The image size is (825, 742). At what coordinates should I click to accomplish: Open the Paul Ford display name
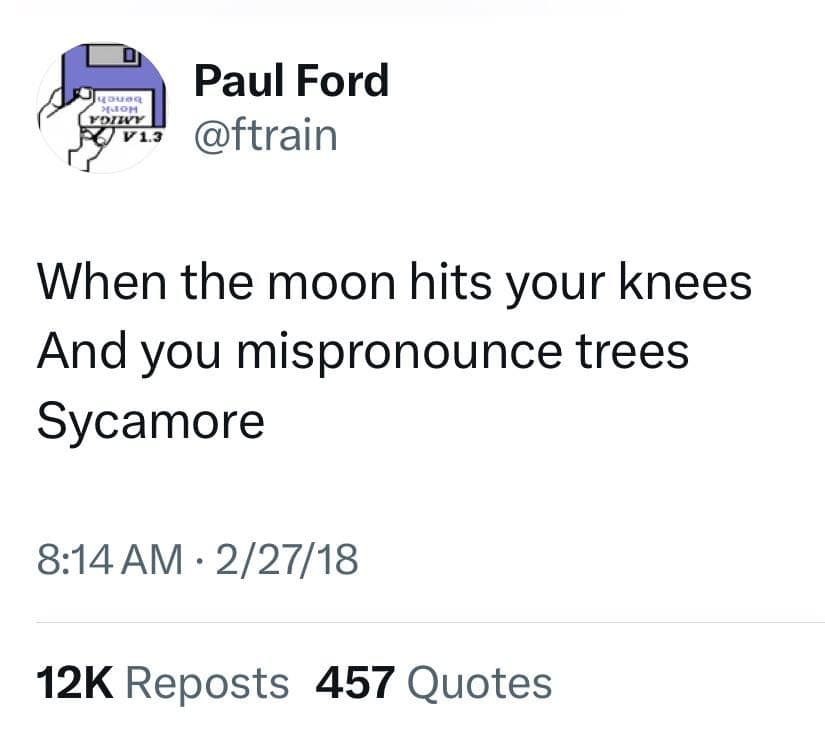[291, 81]
